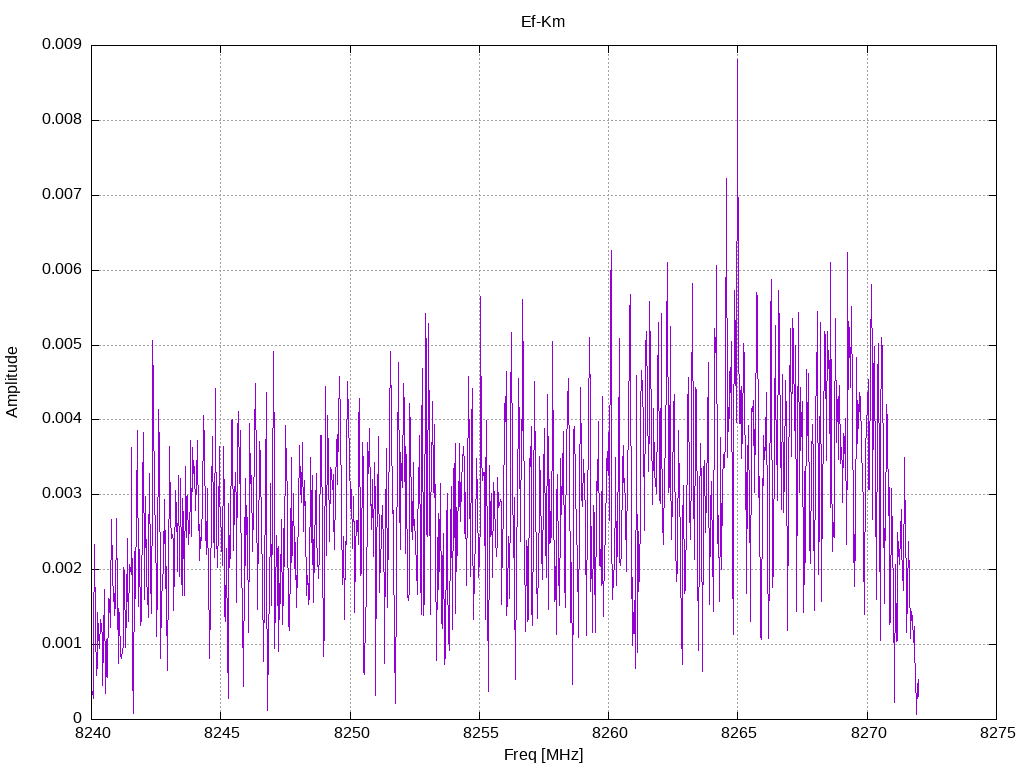Screen dimensions: 1024x768
Task: Click the tallest spectrum peak near 8265 MHz
Action: pyautogui.click(x=737, y=60)
